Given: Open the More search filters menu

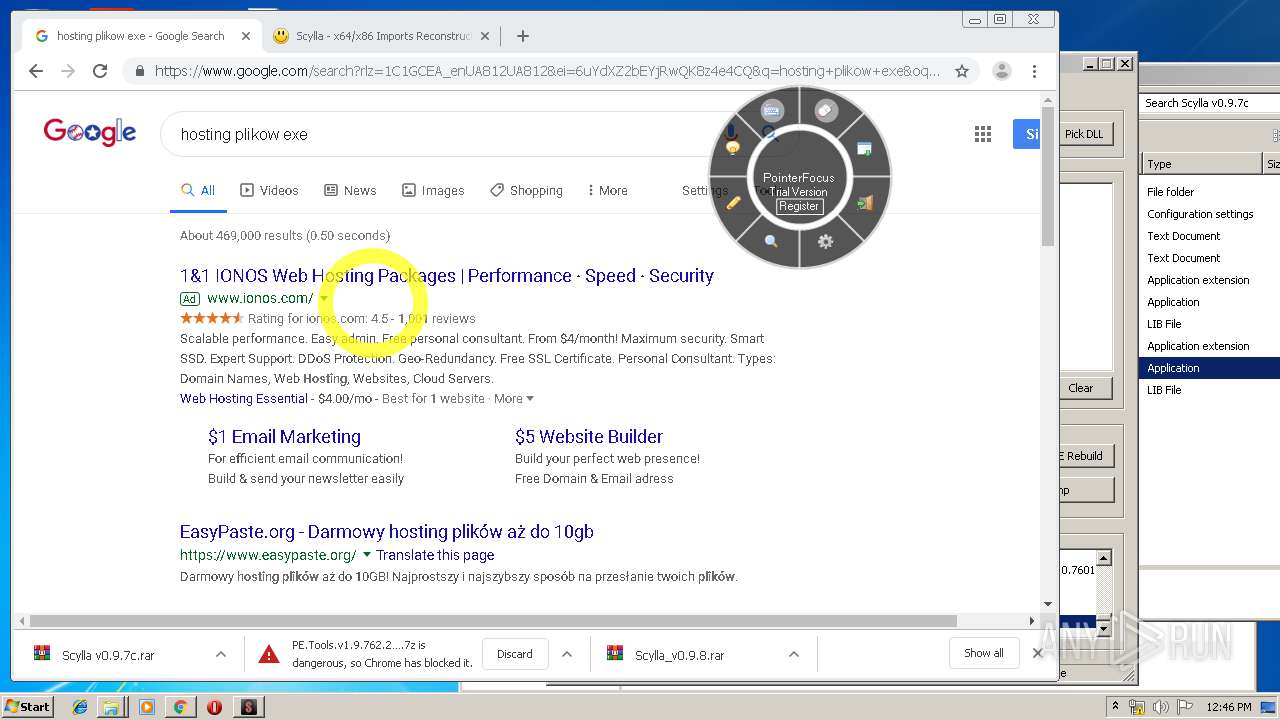Looking at the screenshot, I should click(607, 190).
